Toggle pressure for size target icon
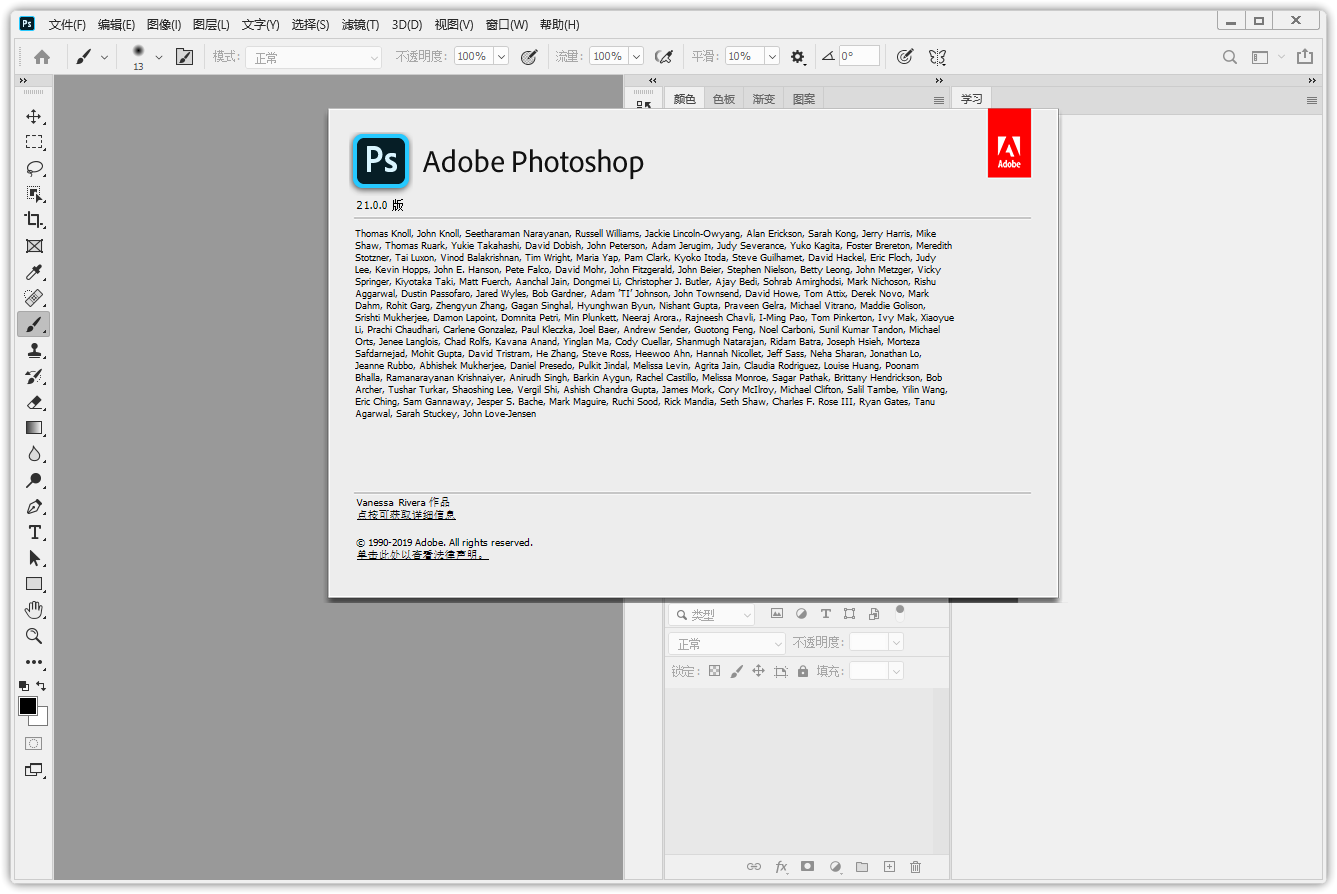Image resolution: width=1337 pixels, height=894 pixels. click(x=904, y=57)
